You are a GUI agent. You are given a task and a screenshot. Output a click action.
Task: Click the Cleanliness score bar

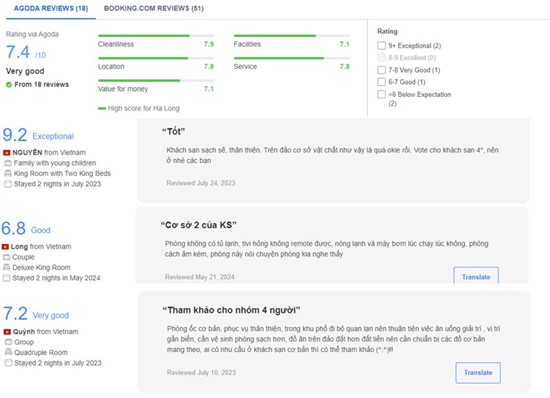[x=156, y=36]
